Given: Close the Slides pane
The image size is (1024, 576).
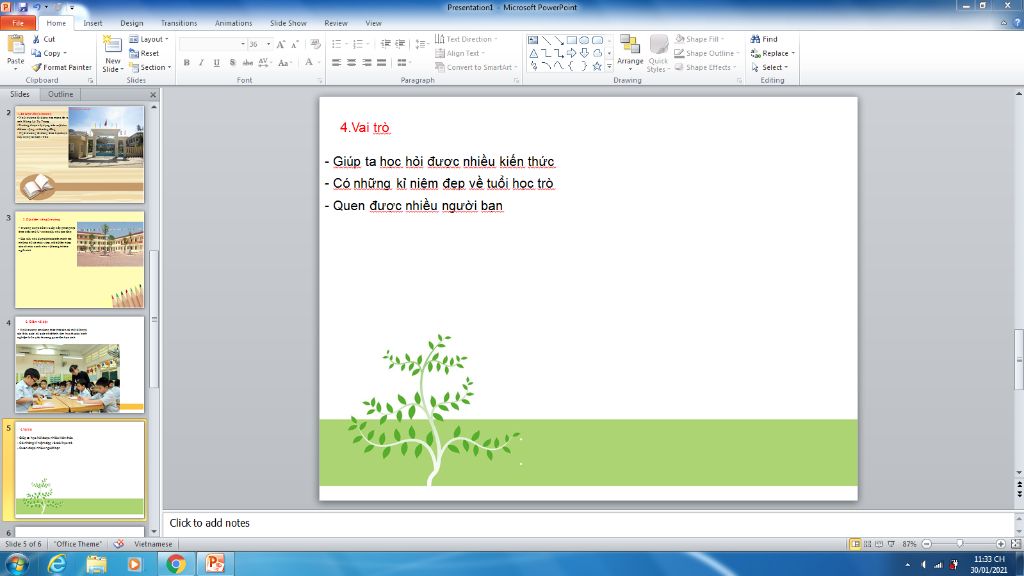Looking at the screenshot, I should [153, 95].
